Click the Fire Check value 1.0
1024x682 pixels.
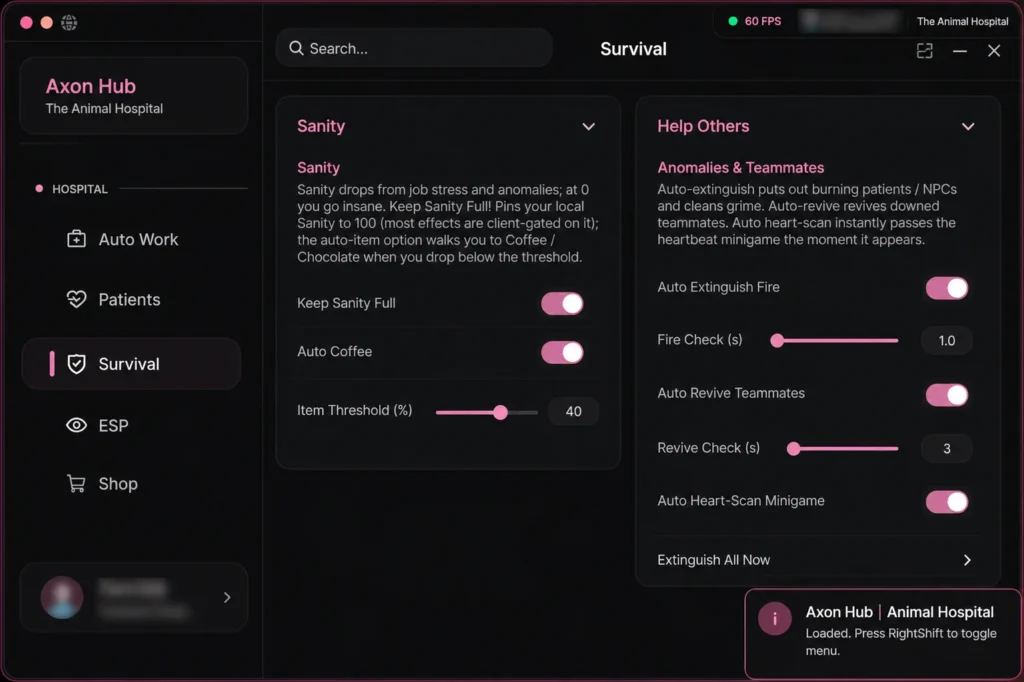coord(946,340)
